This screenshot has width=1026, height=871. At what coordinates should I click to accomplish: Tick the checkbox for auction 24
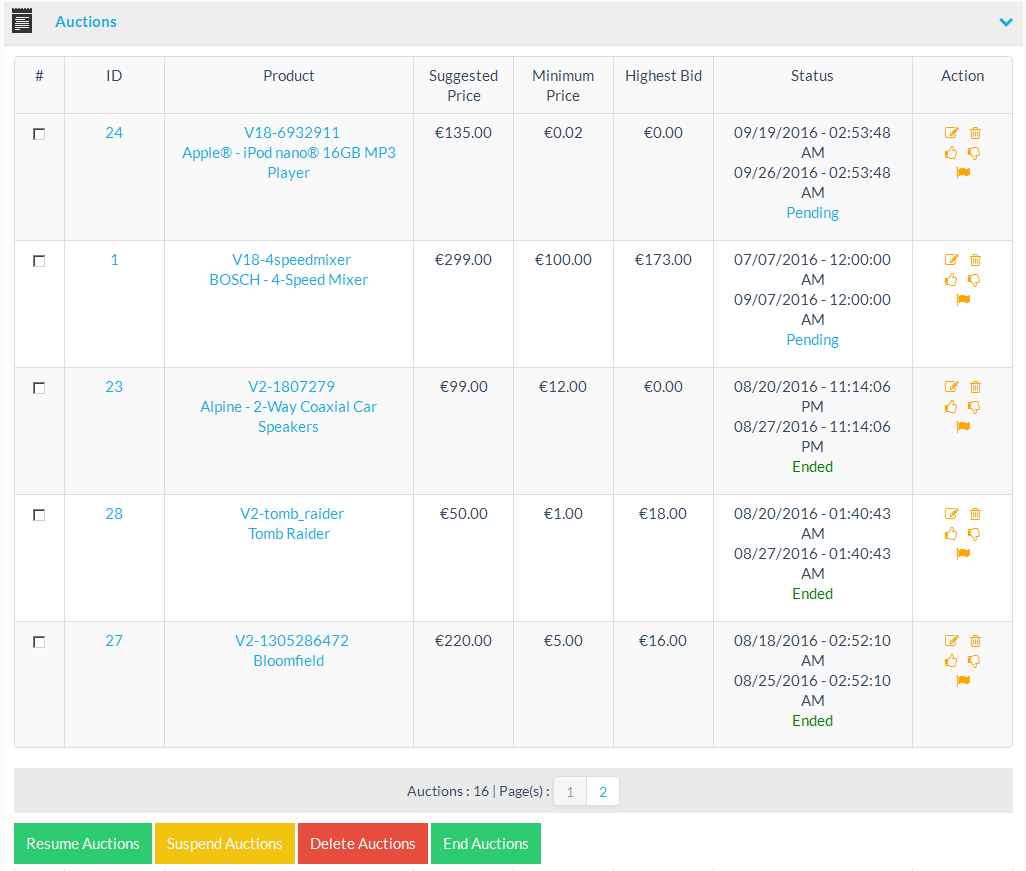click(x=39, y=134)
